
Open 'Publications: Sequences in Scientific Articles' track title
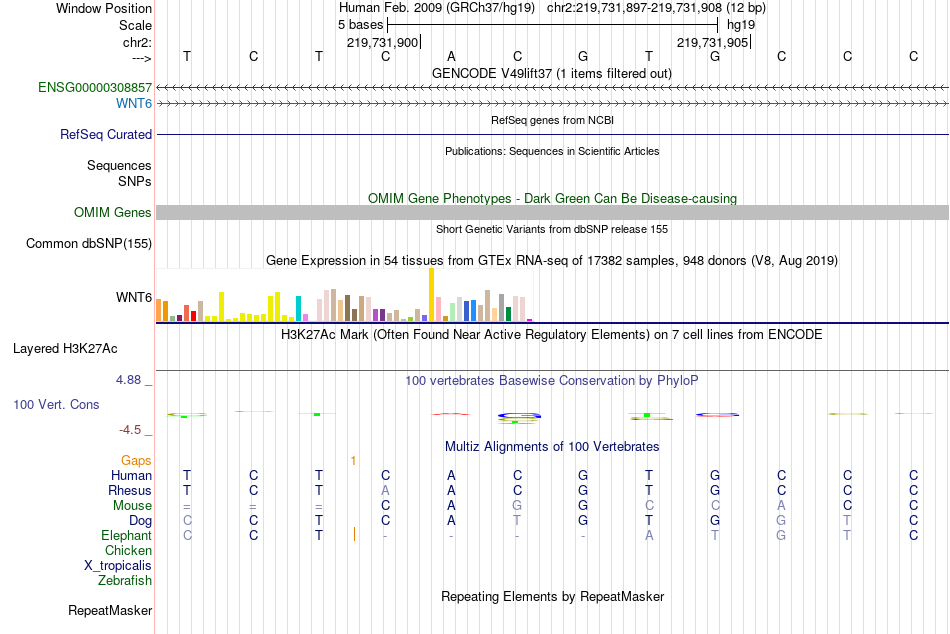click(x=552, y=151)
